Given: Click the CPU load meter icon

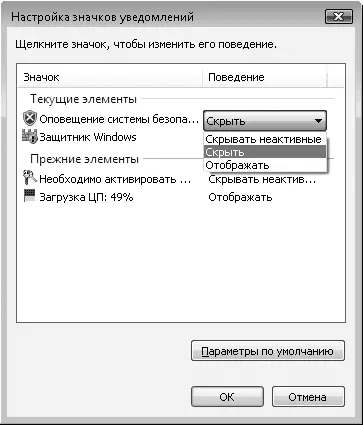Looking at the screenshot, I should click(29, 196).
